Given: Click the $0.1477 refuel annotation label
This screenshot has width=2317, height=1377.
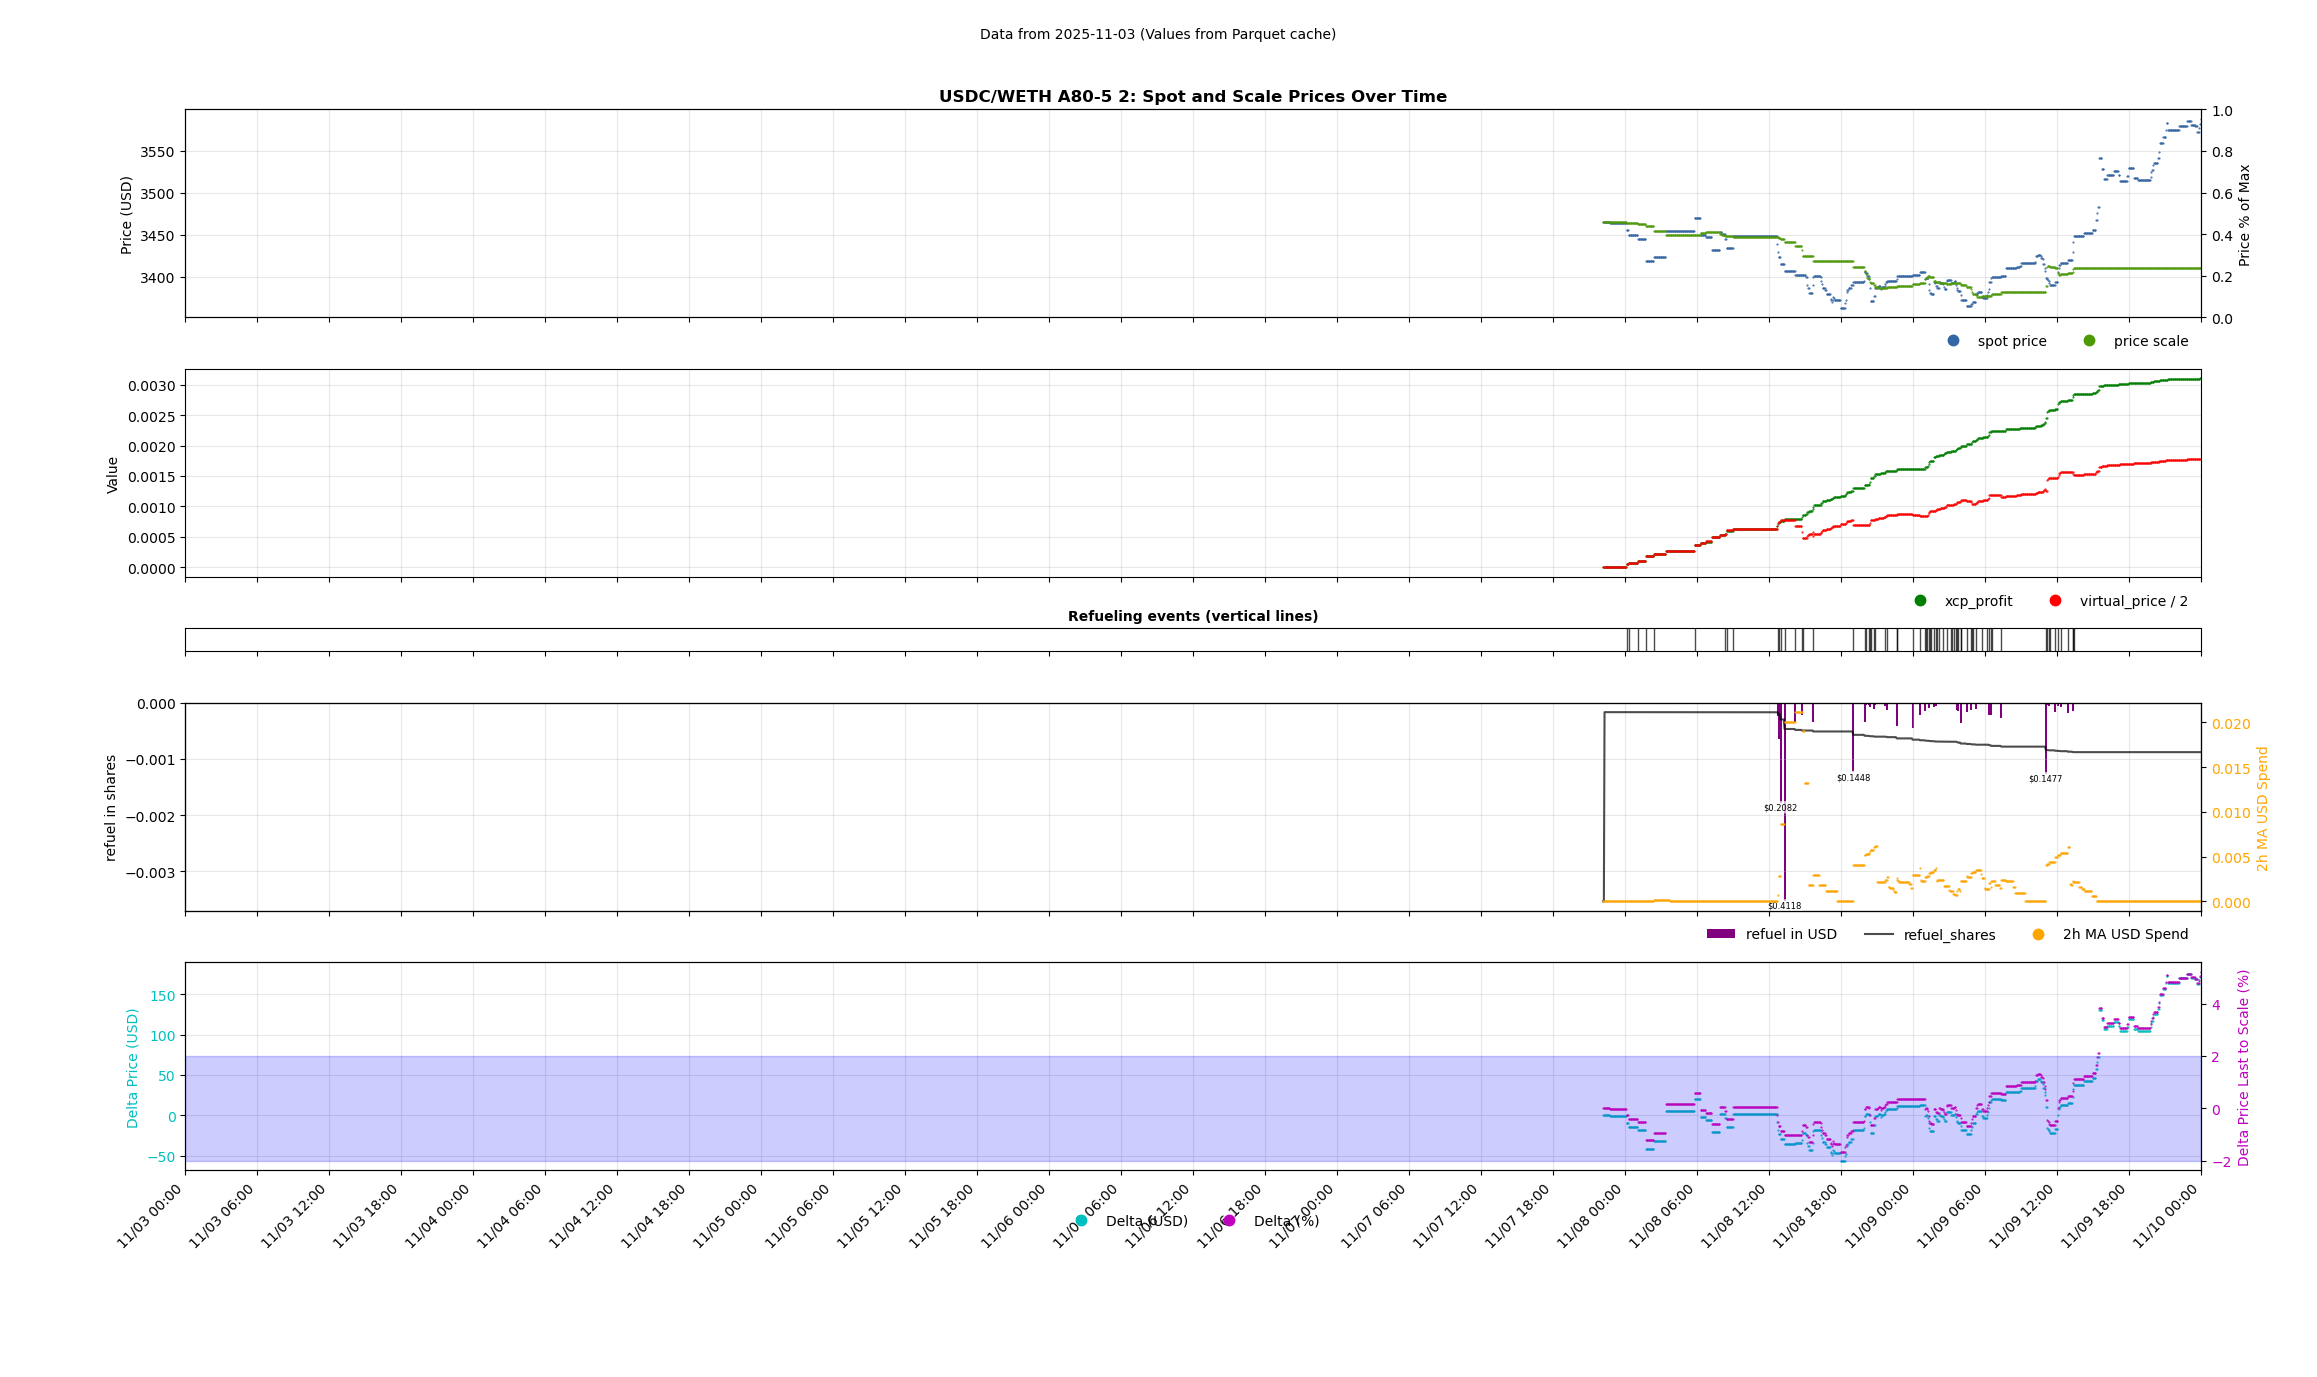Looking at the screenshot, I should [2045, 779].
